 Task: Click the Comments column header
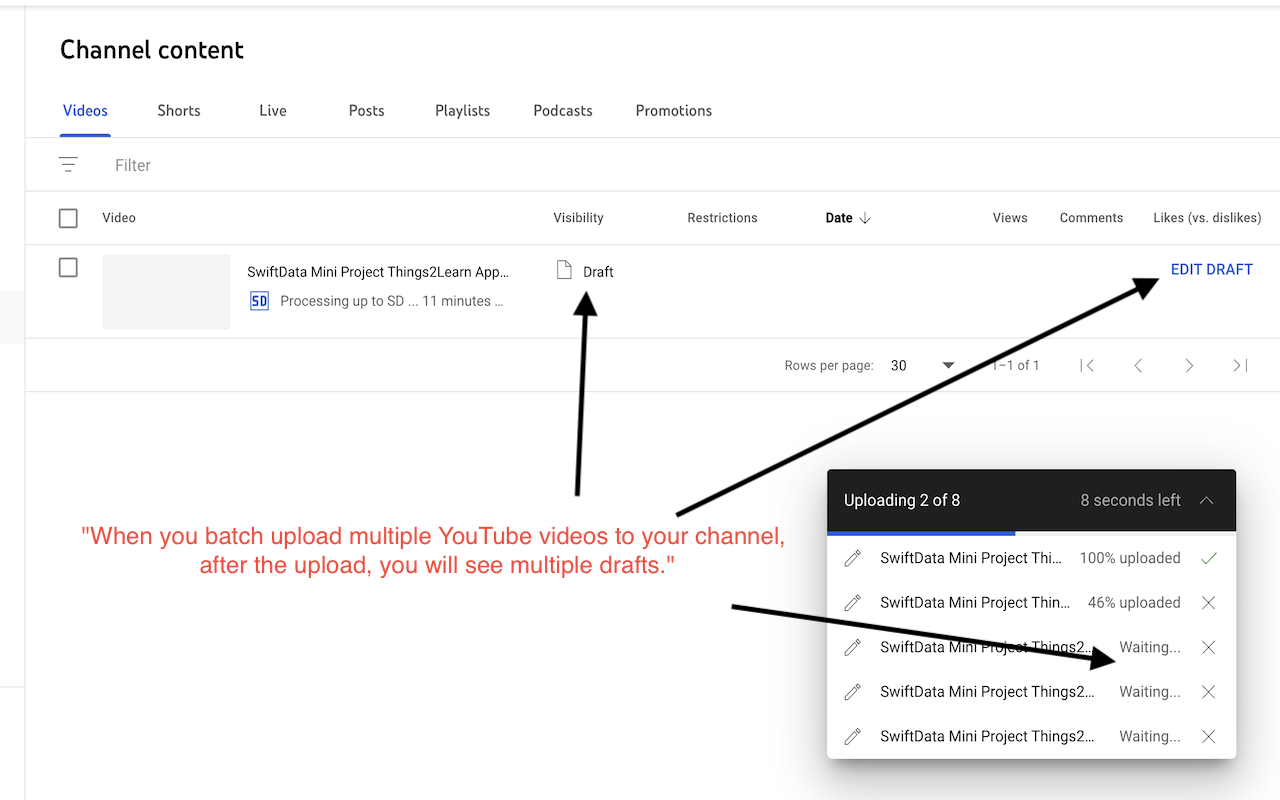point(1091,218)
